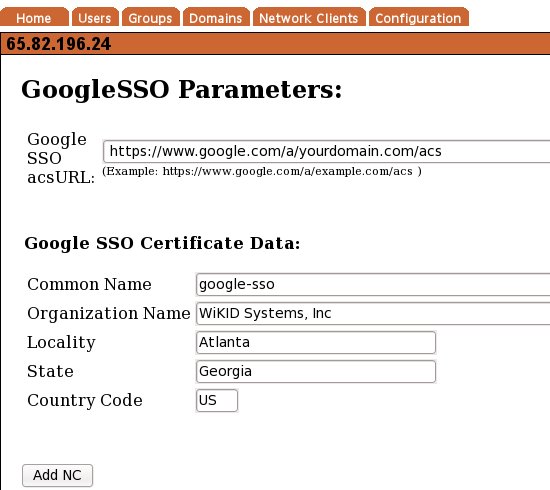Click the Add NC button

[x=58, y=475]
